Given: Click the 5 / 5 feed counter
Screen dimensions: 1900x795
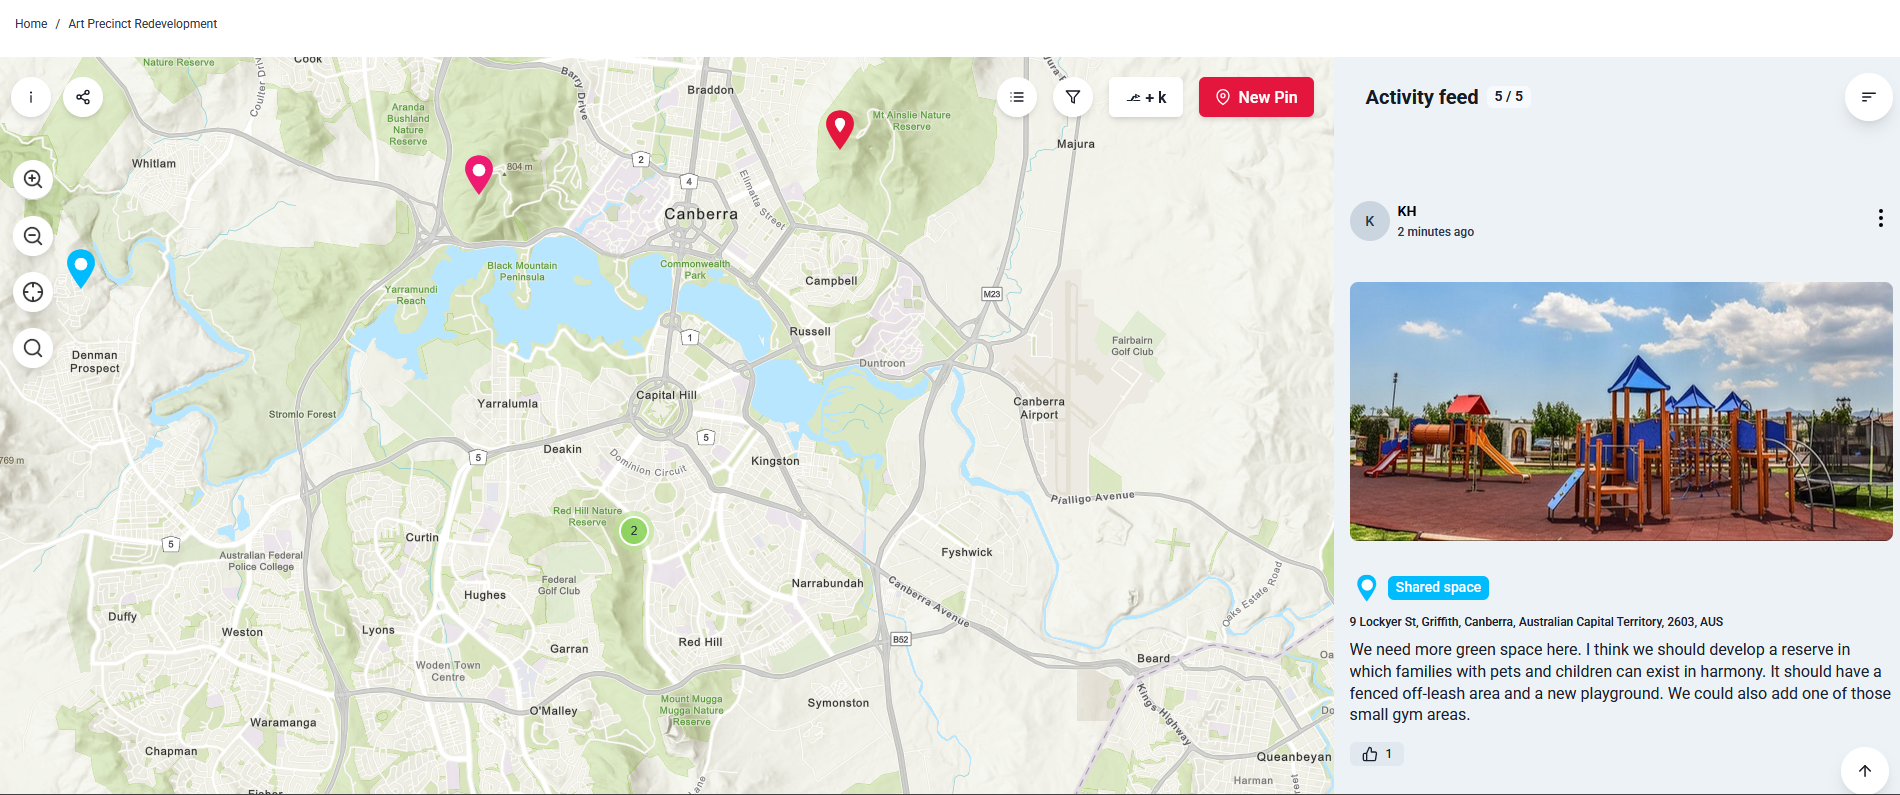Looking at the screenshot, I should 1509,97.
